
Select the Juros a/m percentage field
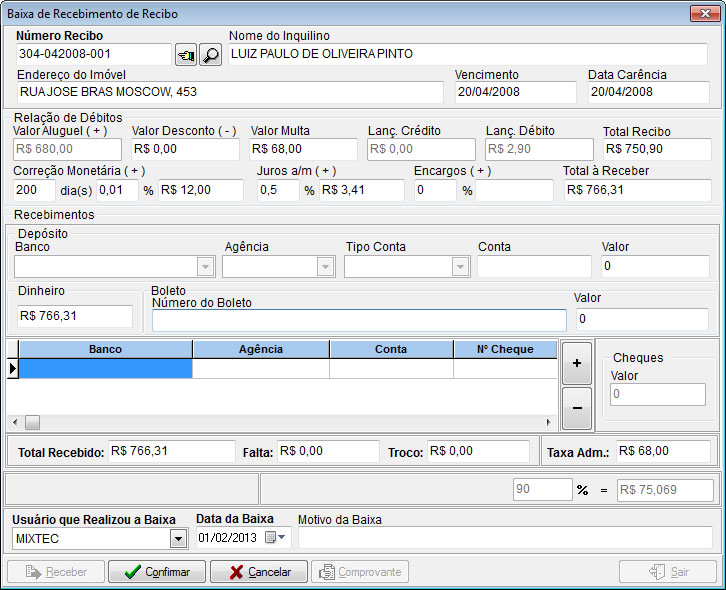click(x=277, y=190)
